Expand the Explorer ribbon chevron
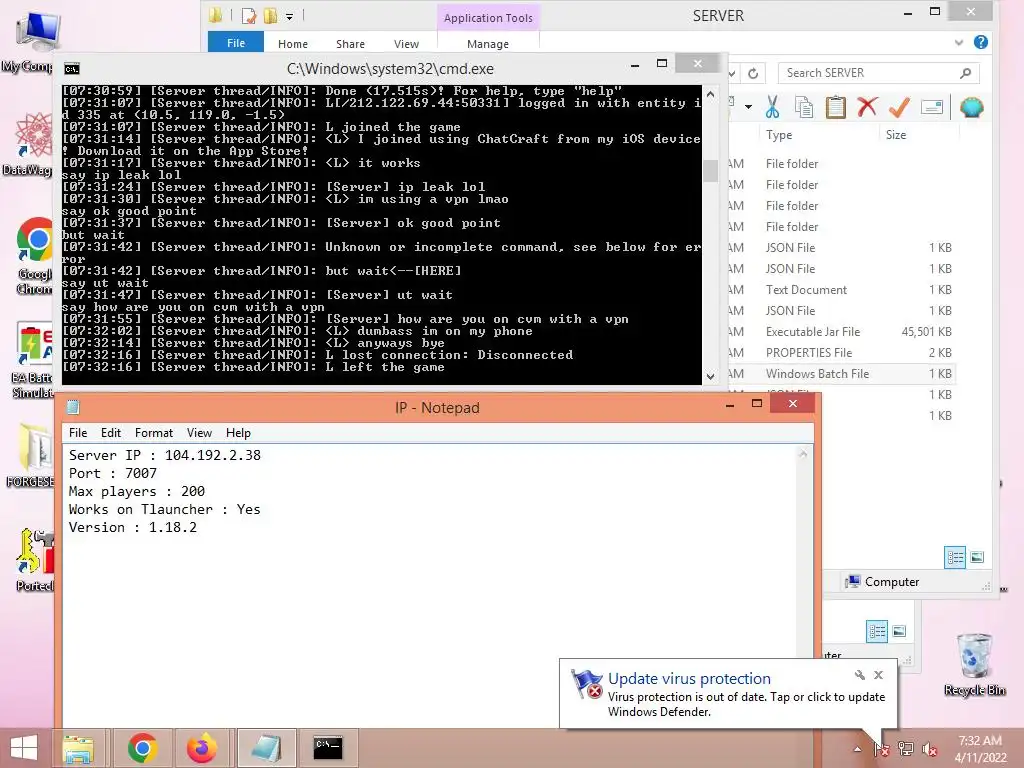The image size is (1024, 768). tap(959, 42)
